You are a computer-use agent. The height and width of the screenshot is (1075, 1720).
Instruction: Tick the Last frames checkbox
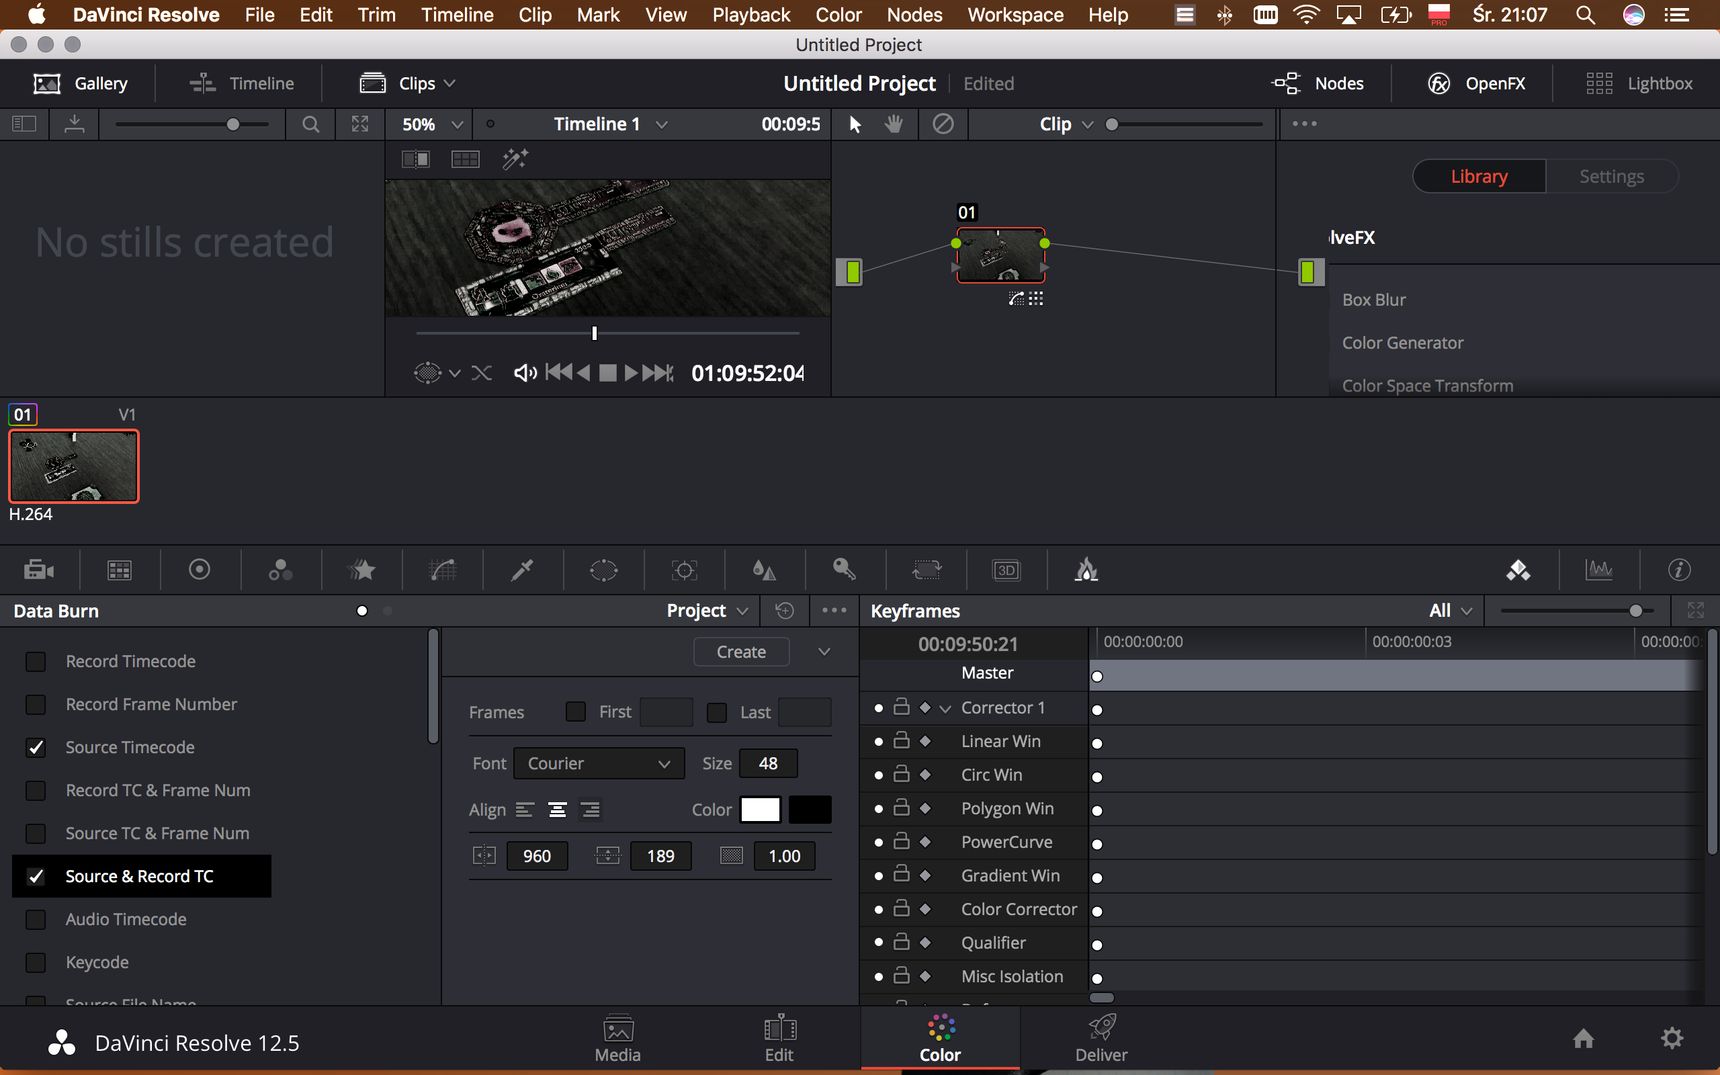pos(717,712)
